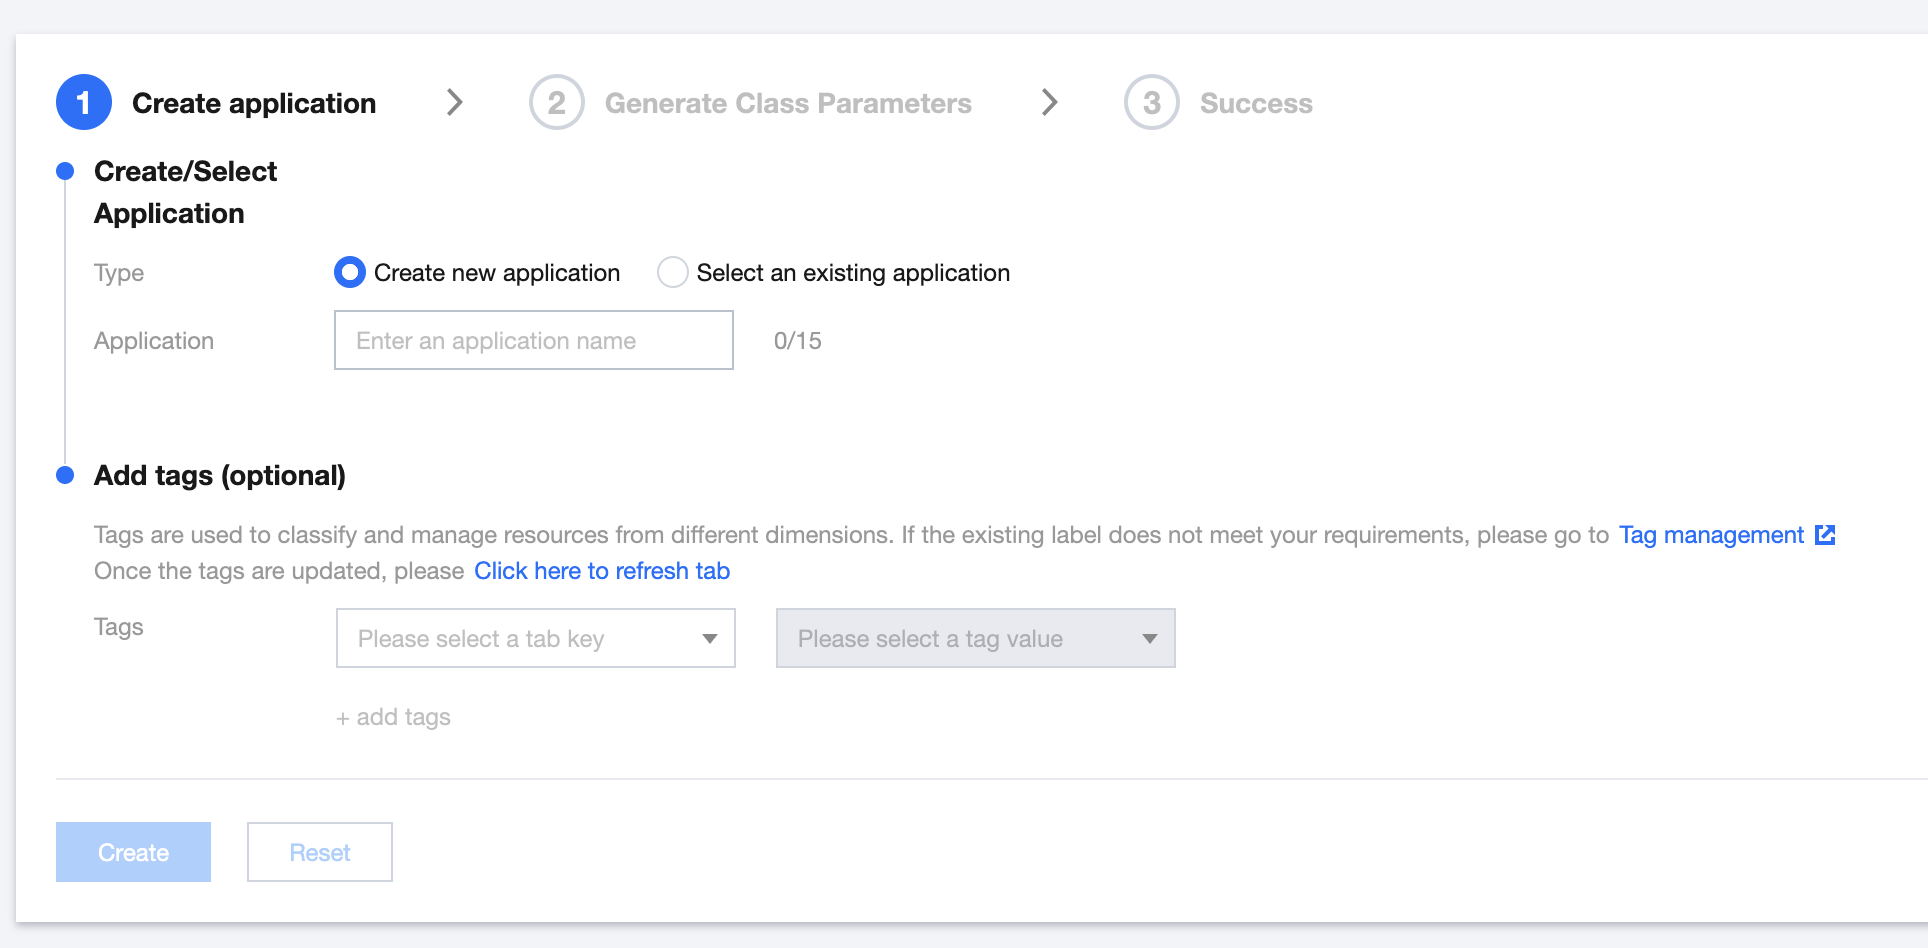1928x948 pixels.
Task: Click the external link icon beside Tag management
Action: pos(1825,535)
